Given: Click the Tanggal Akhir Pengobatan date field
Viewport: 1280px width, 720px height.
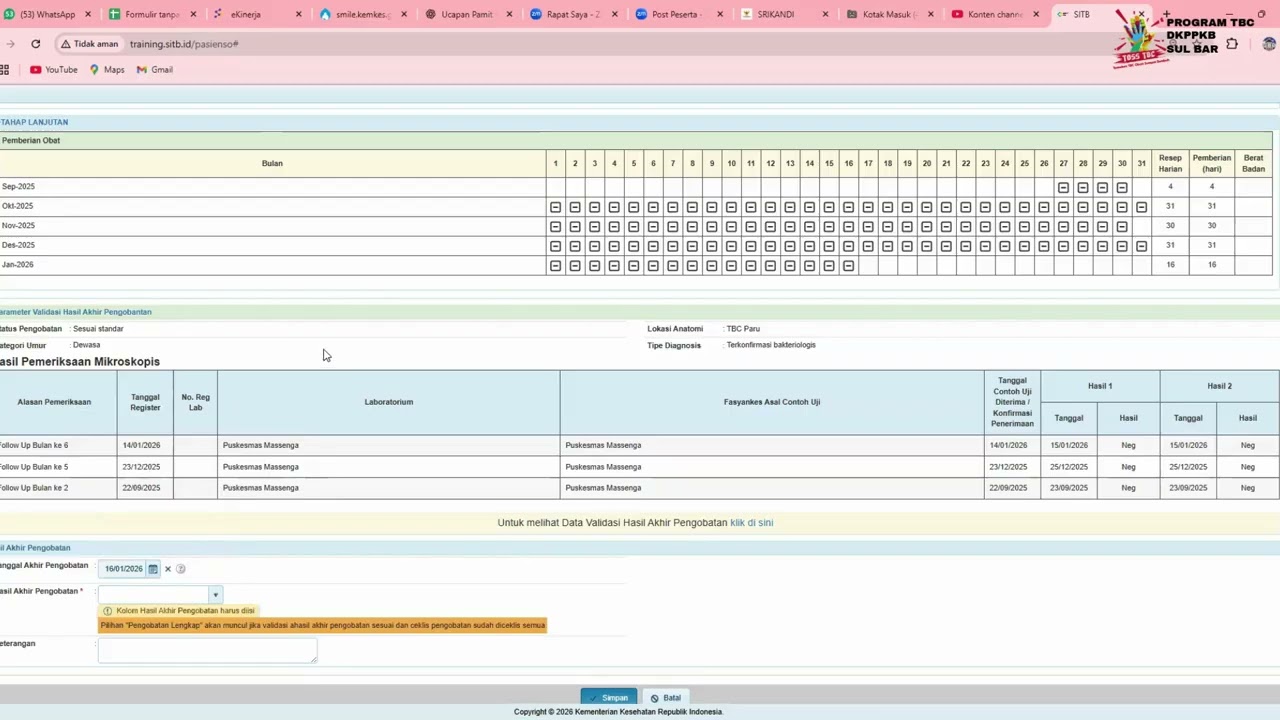Looking at the screenshot, I should click(x=123, y=569).
